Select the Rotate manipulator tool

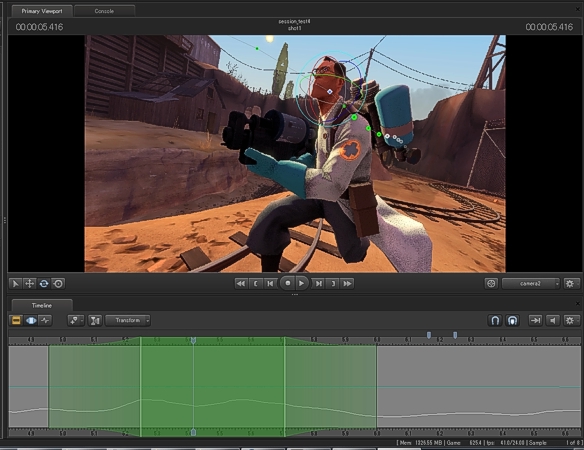pyautogui.click(x=44, y=283)
